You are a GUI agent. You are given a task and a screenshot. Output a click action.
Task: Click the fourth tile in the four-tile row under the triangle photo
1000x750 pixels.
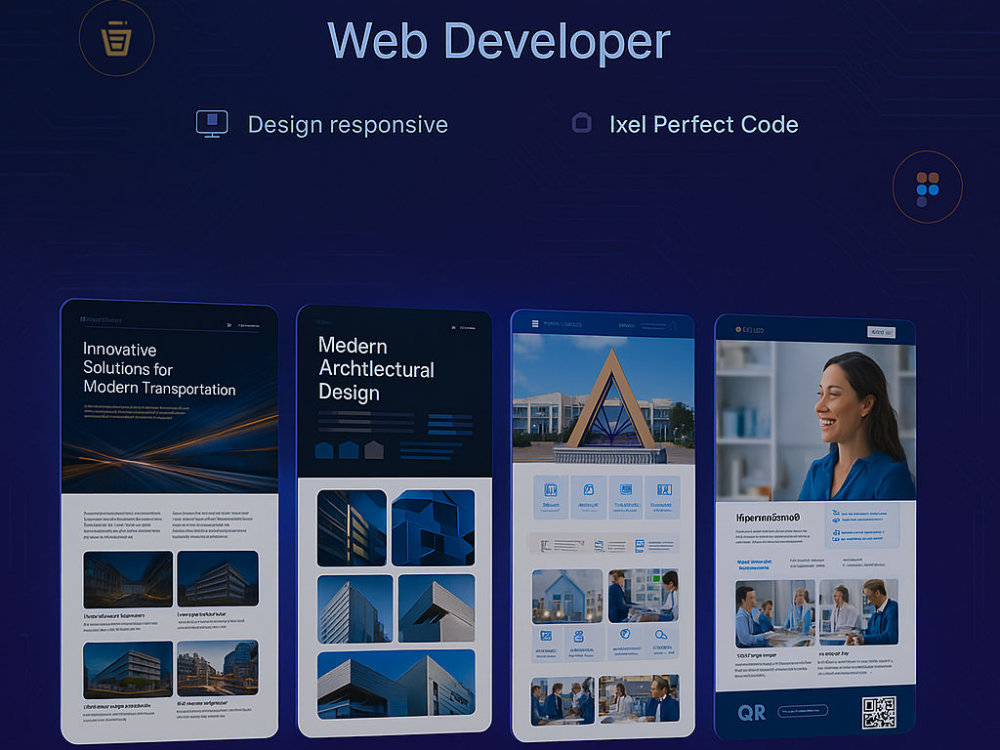(663, 496)
